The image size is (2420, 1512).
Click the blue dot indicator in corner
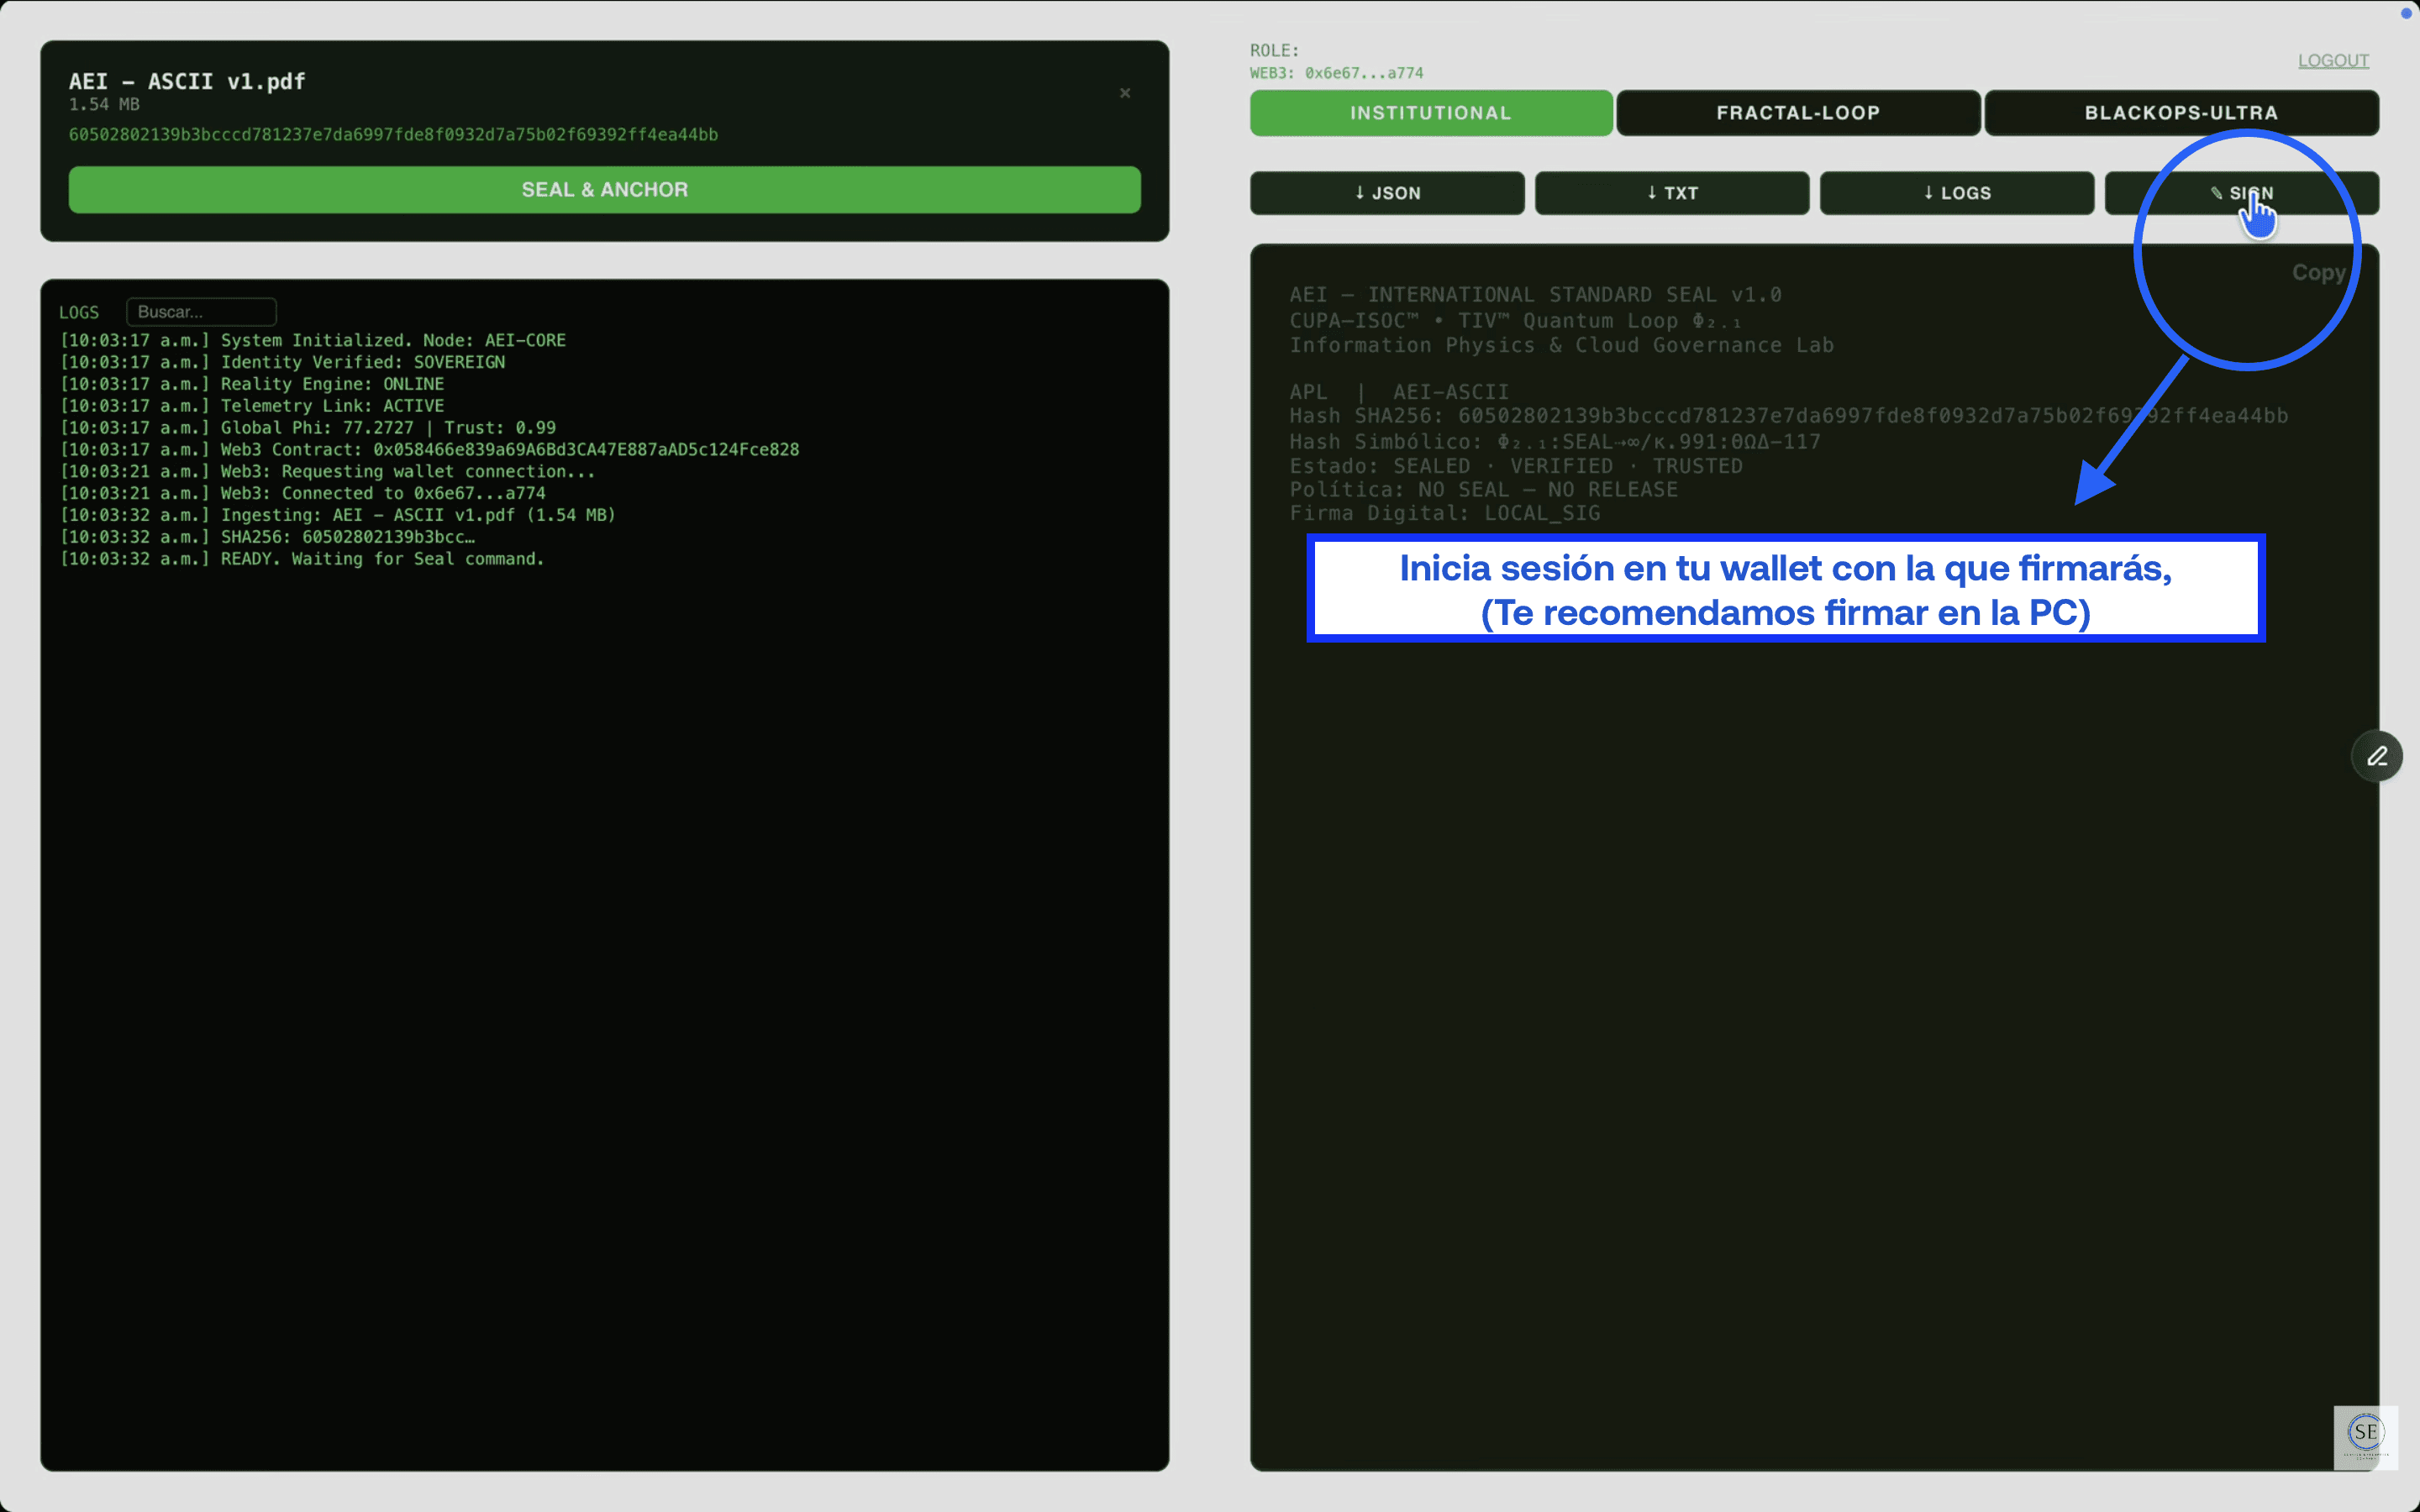[2406, 13]
